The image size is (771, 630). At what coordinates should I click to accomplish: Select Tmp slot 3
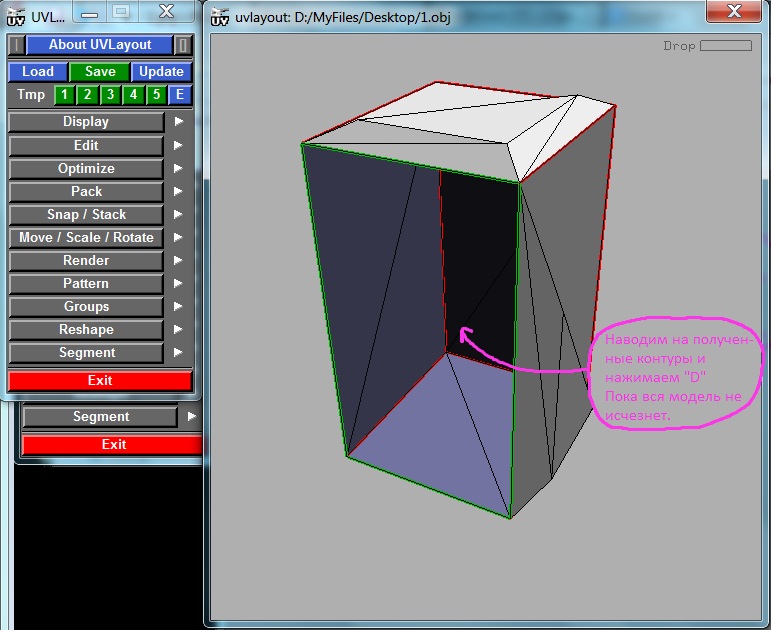click(110, 95)
